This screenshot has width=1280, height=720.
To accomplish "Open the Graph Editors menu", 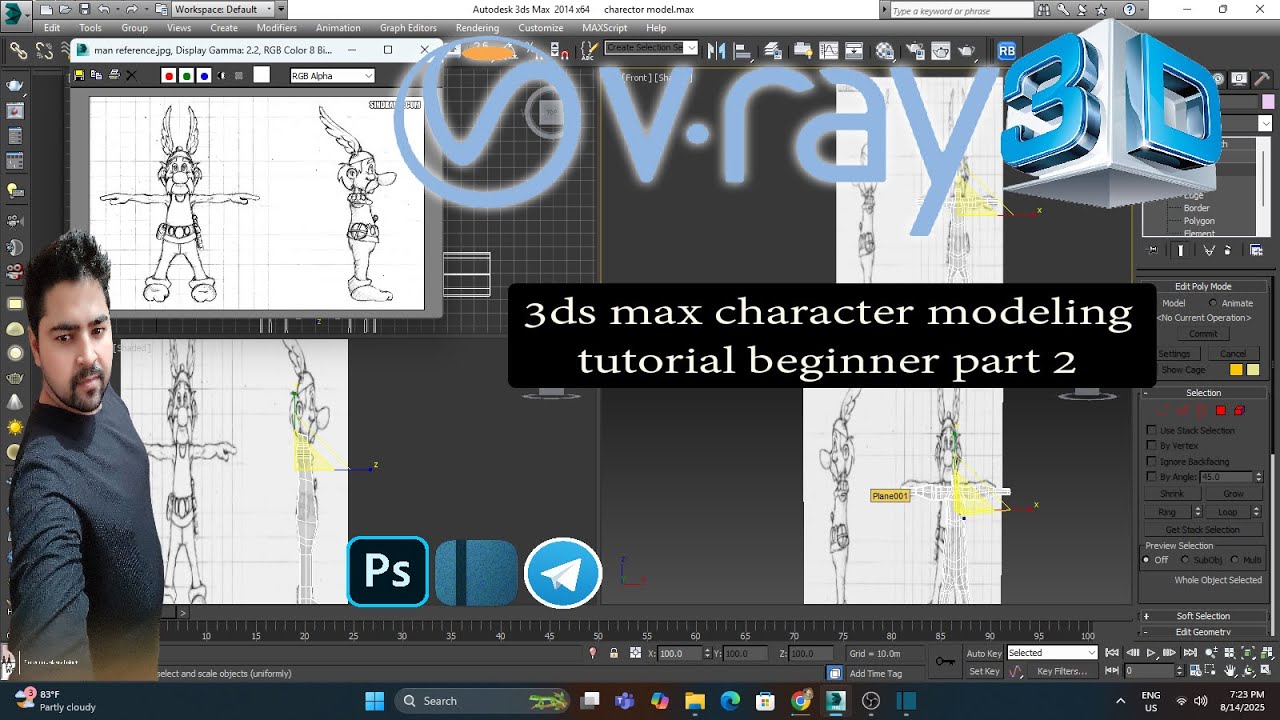I will click(408, 28).
